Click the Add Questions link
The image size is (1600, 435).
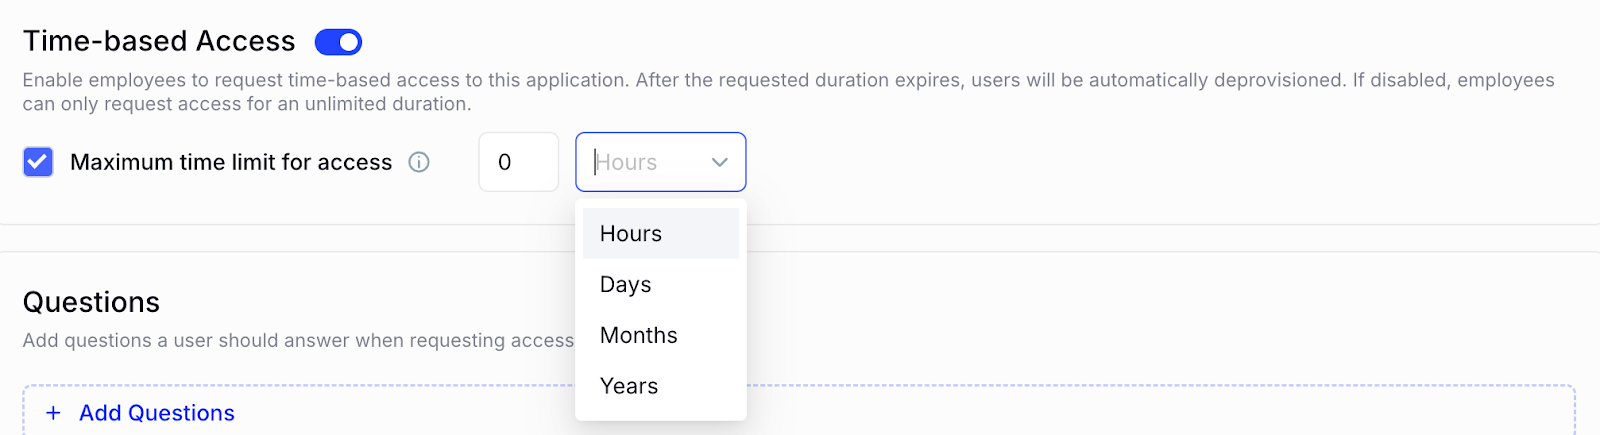pos(157,413)
